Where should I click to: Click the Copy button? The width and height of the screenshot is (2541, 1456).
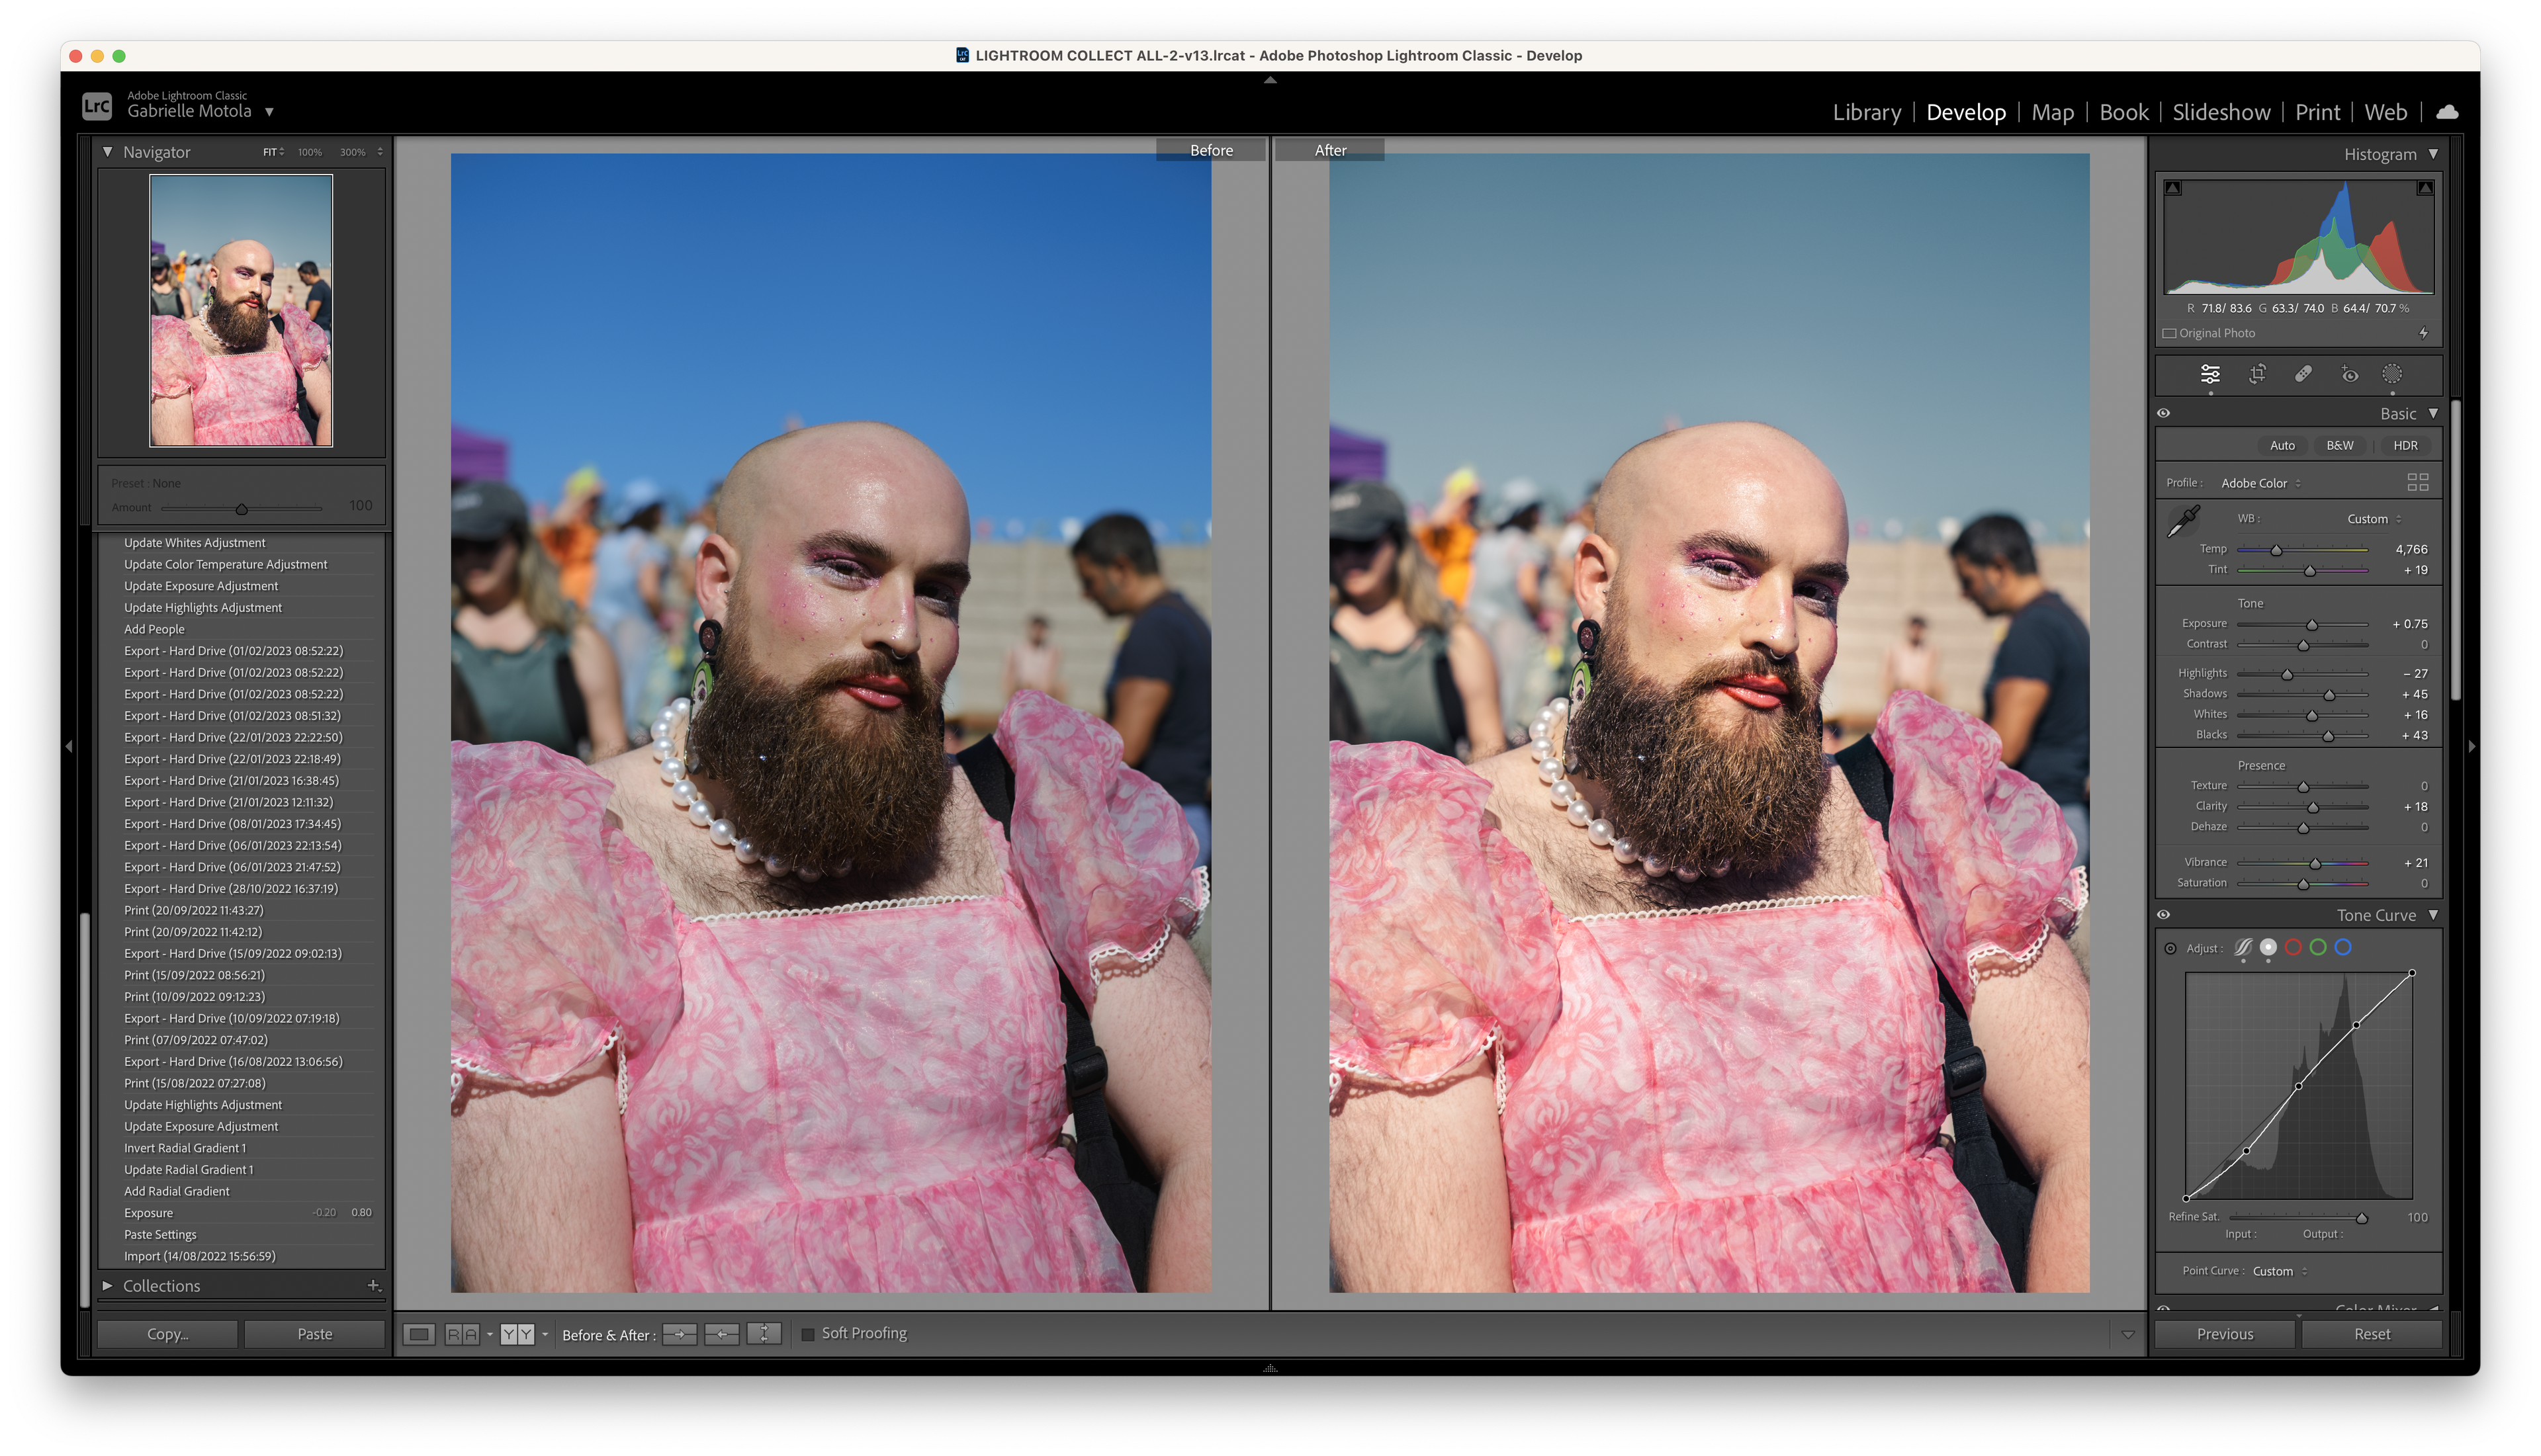coord(167,1334)
